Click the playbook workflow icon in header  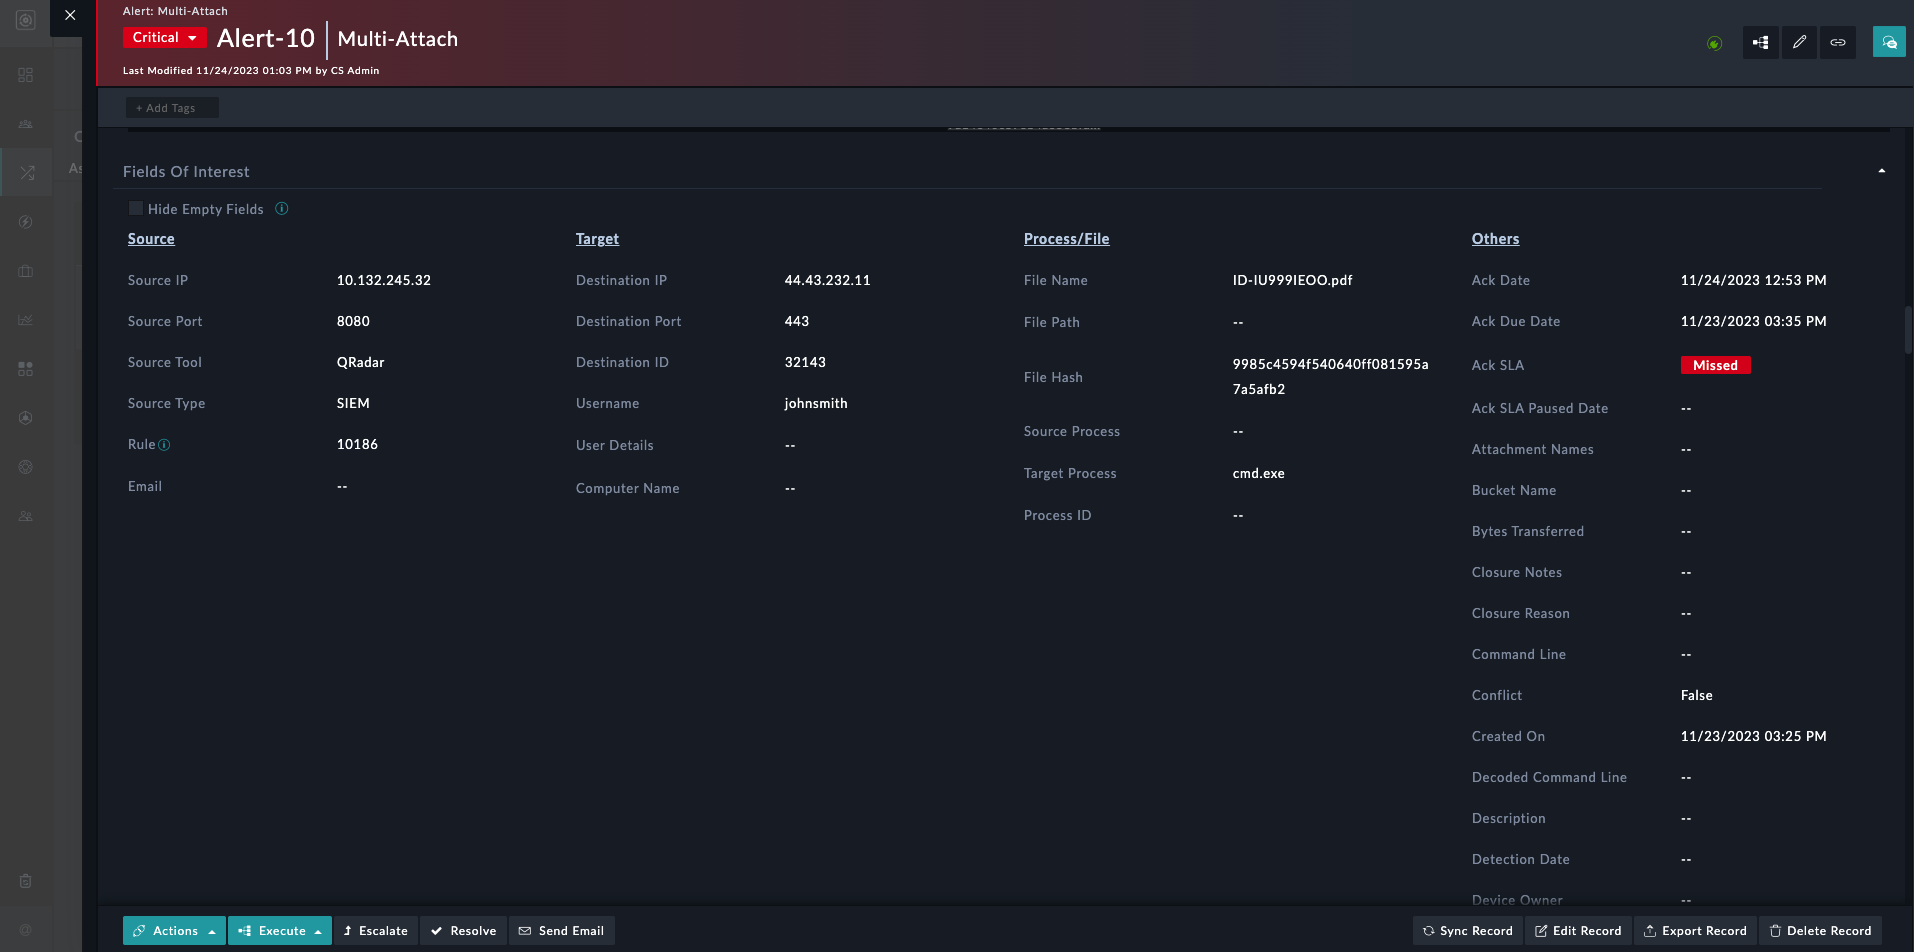1760,42
